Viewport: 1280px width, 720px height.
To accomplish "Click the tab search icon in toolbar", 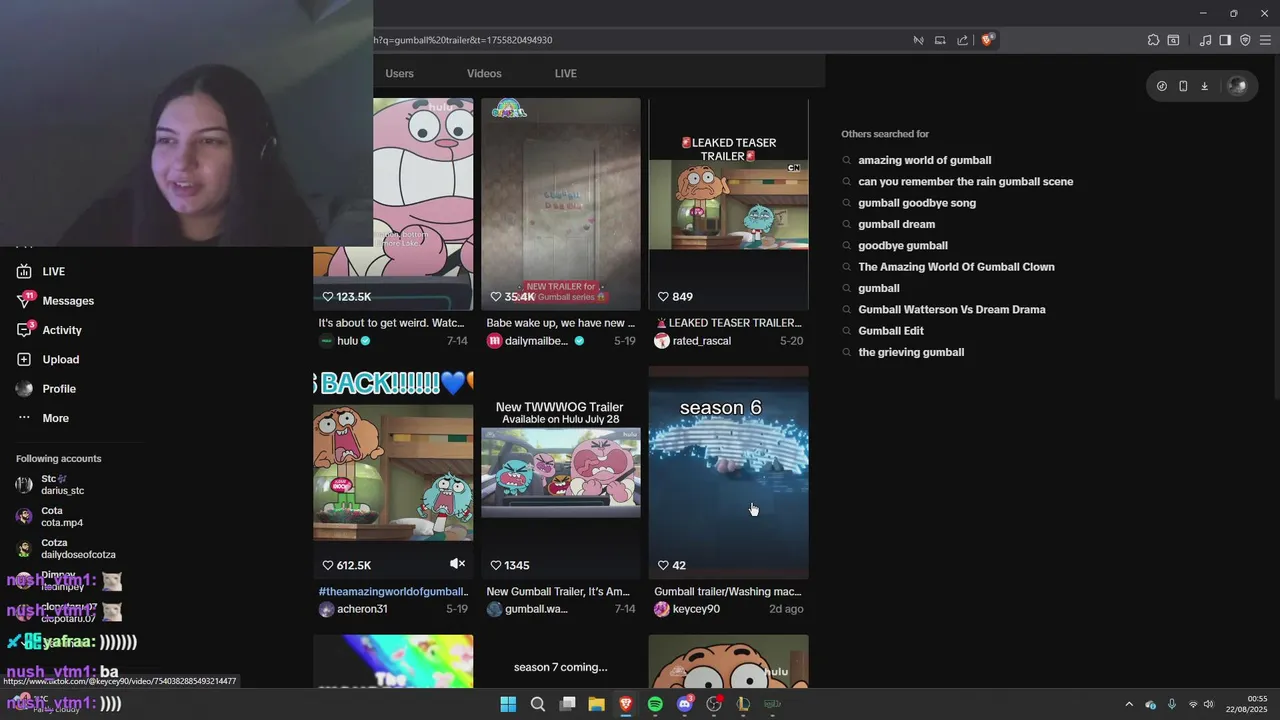I will click(1173, 40).
